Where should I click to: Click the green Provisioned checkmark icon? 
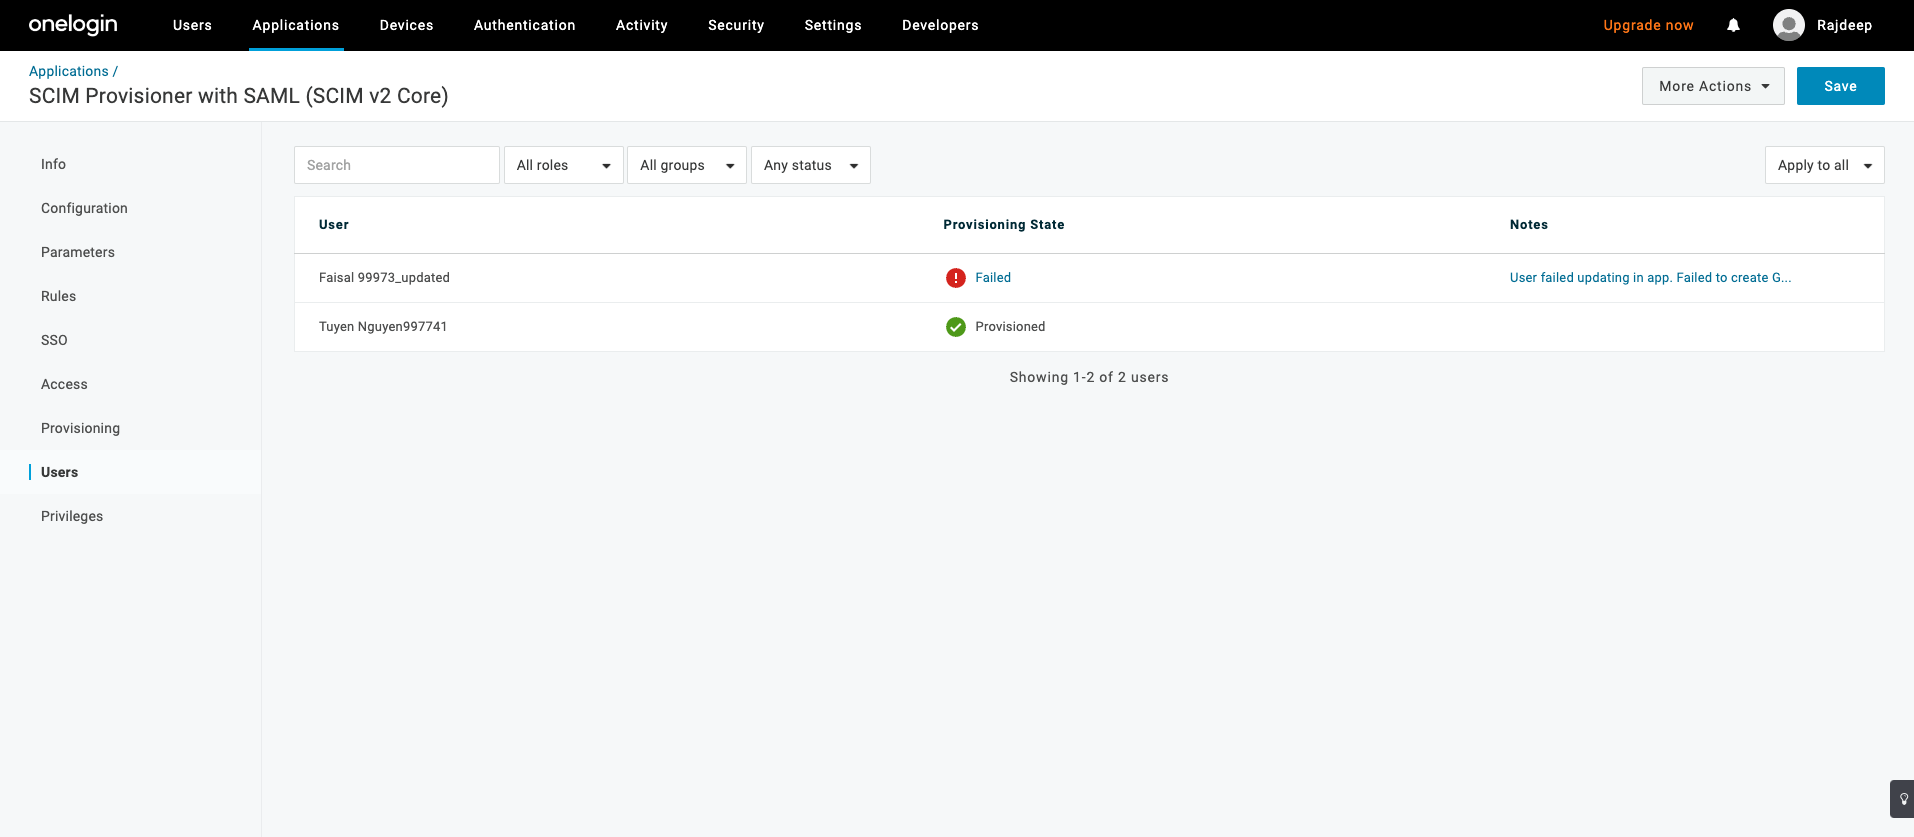[955, 327]
